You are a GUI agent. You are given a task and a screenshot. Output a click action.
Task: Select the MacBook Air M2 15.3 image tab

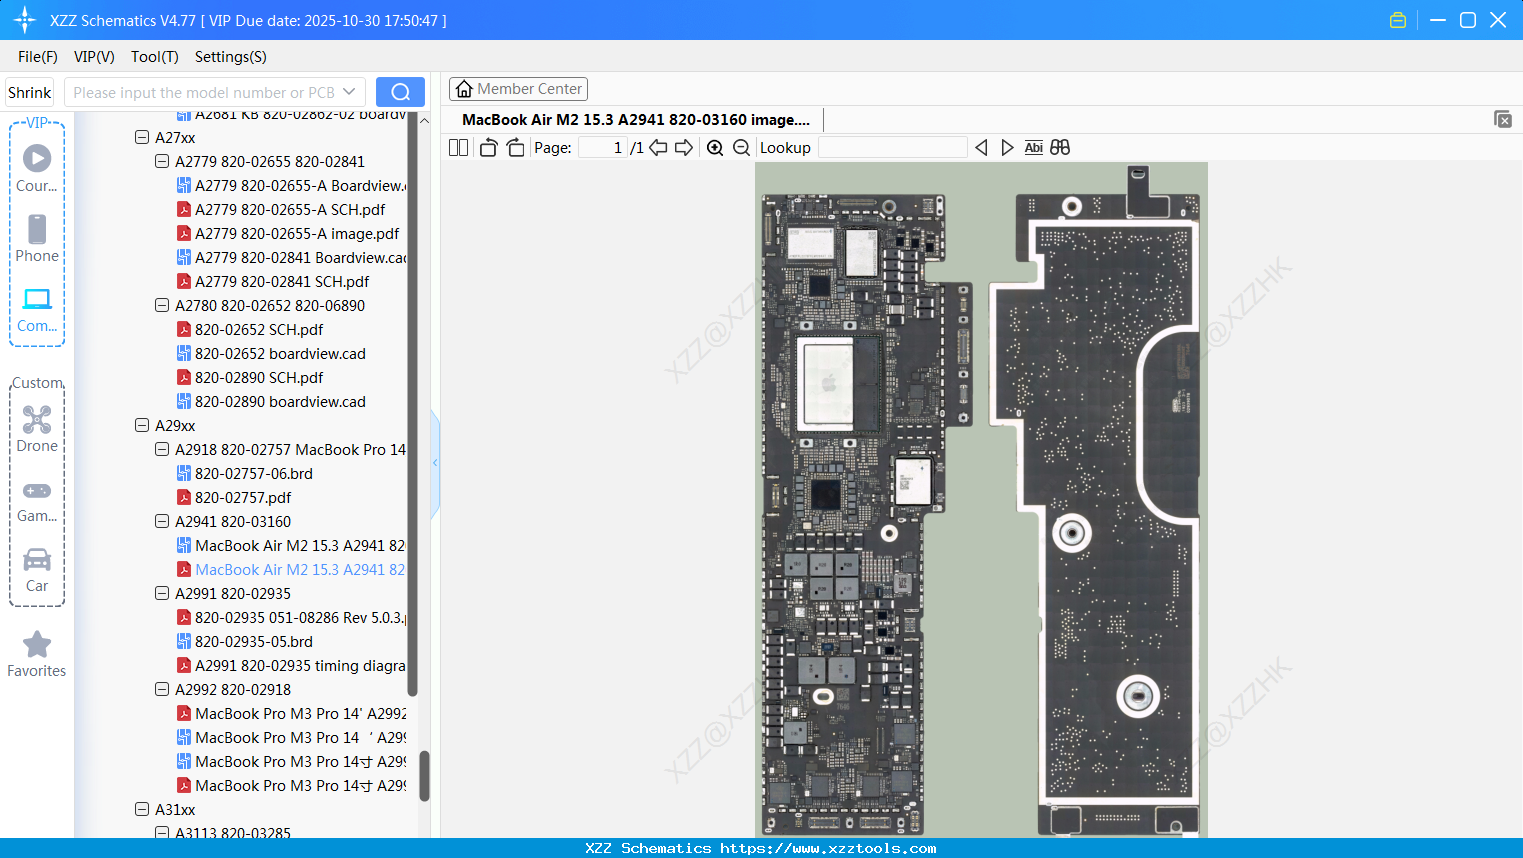point(636,120)
